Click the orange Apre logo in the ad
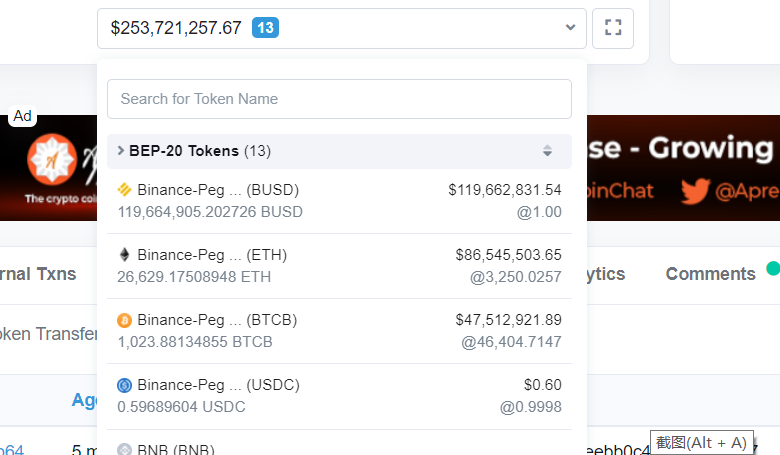 pos(52,160)
